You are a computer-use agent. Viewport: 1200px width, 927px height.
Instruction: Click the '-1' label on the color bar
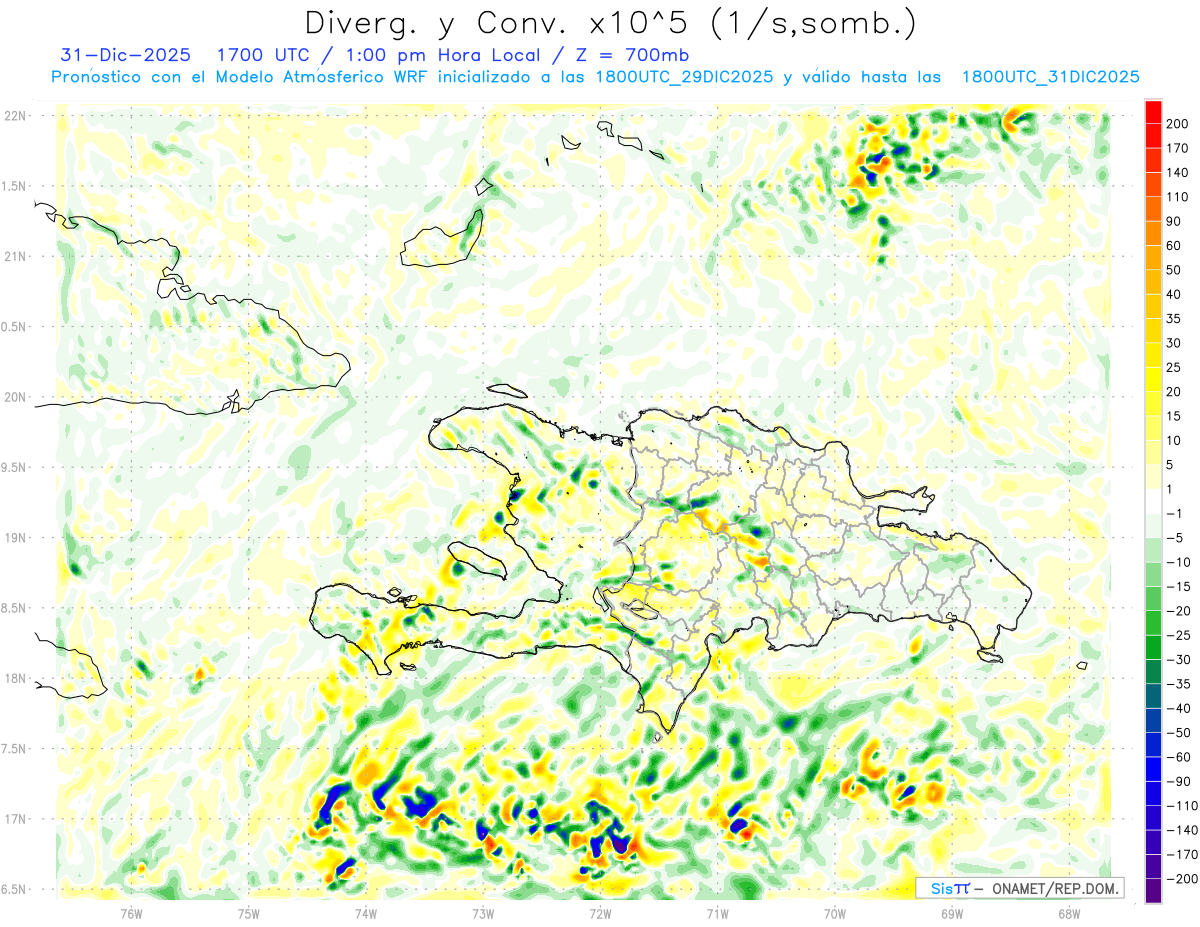pyautogui.click(x=1174, y=514)
